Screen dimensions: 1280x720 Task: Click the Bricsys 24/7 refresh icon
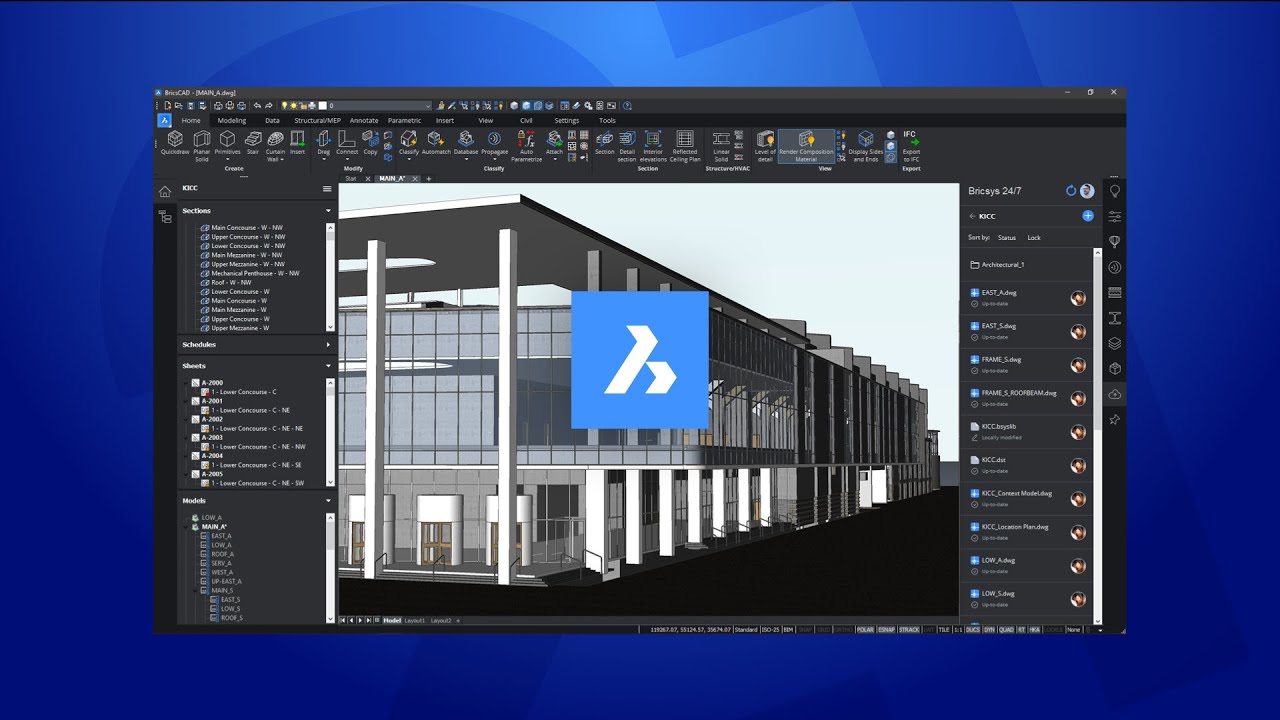(x=1071, y=191)
